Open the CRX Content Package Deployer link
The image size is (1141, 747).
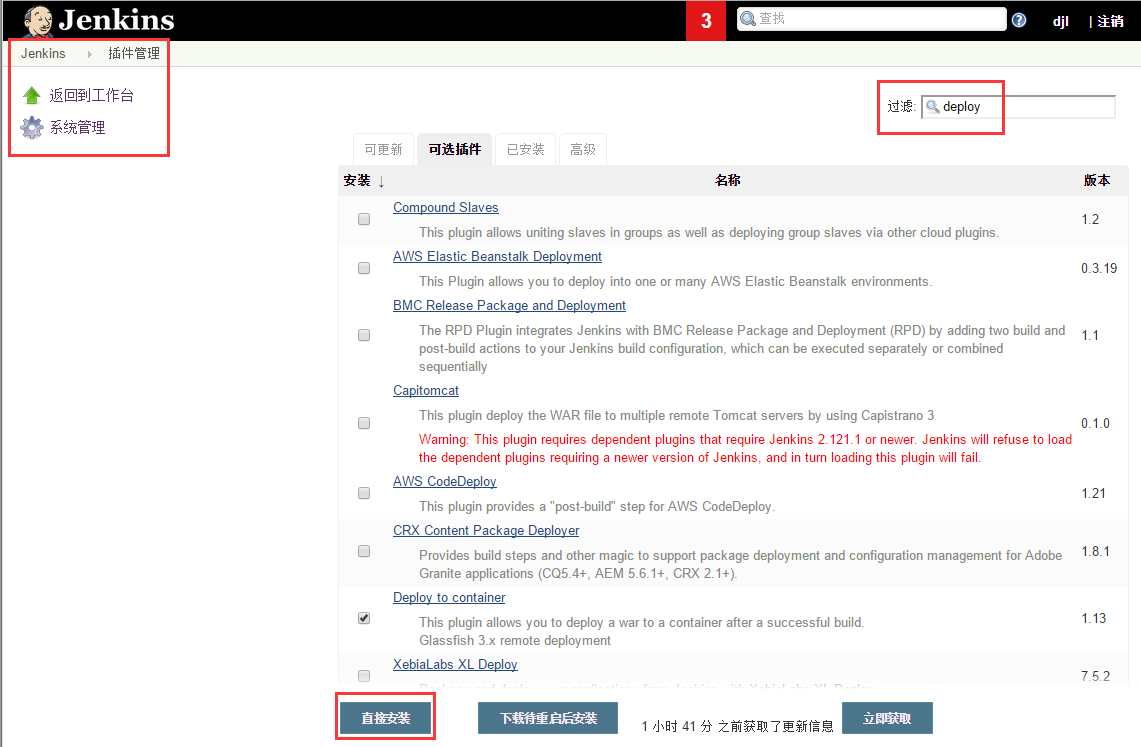(x=486, y=530)
